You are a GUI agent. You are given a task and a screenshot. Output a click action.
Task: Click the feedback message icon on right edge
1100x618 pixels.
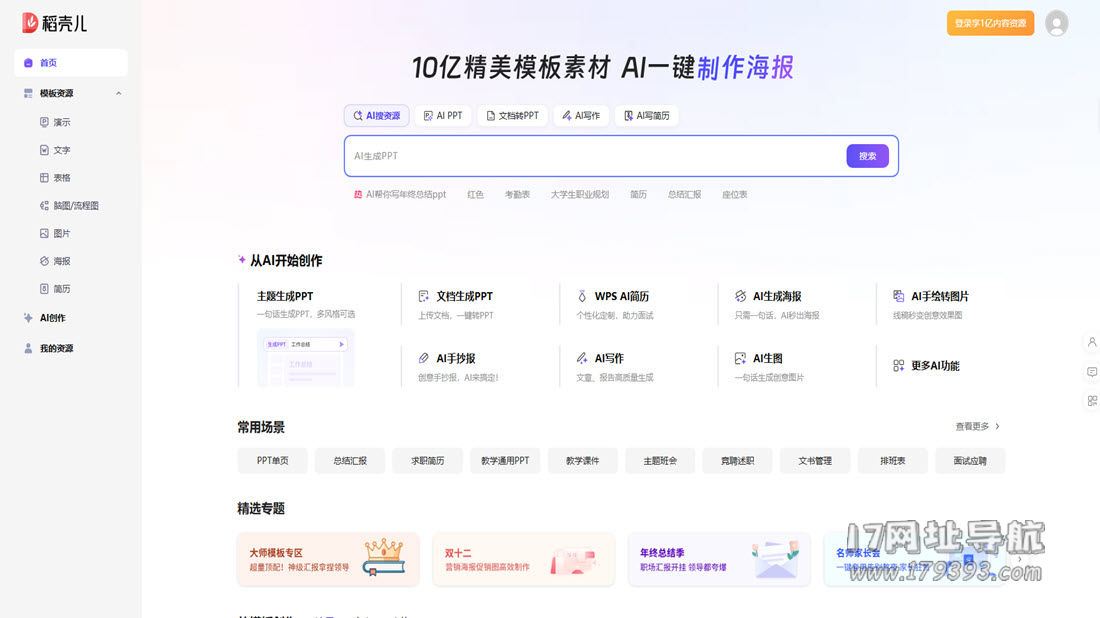point(1091,372)
